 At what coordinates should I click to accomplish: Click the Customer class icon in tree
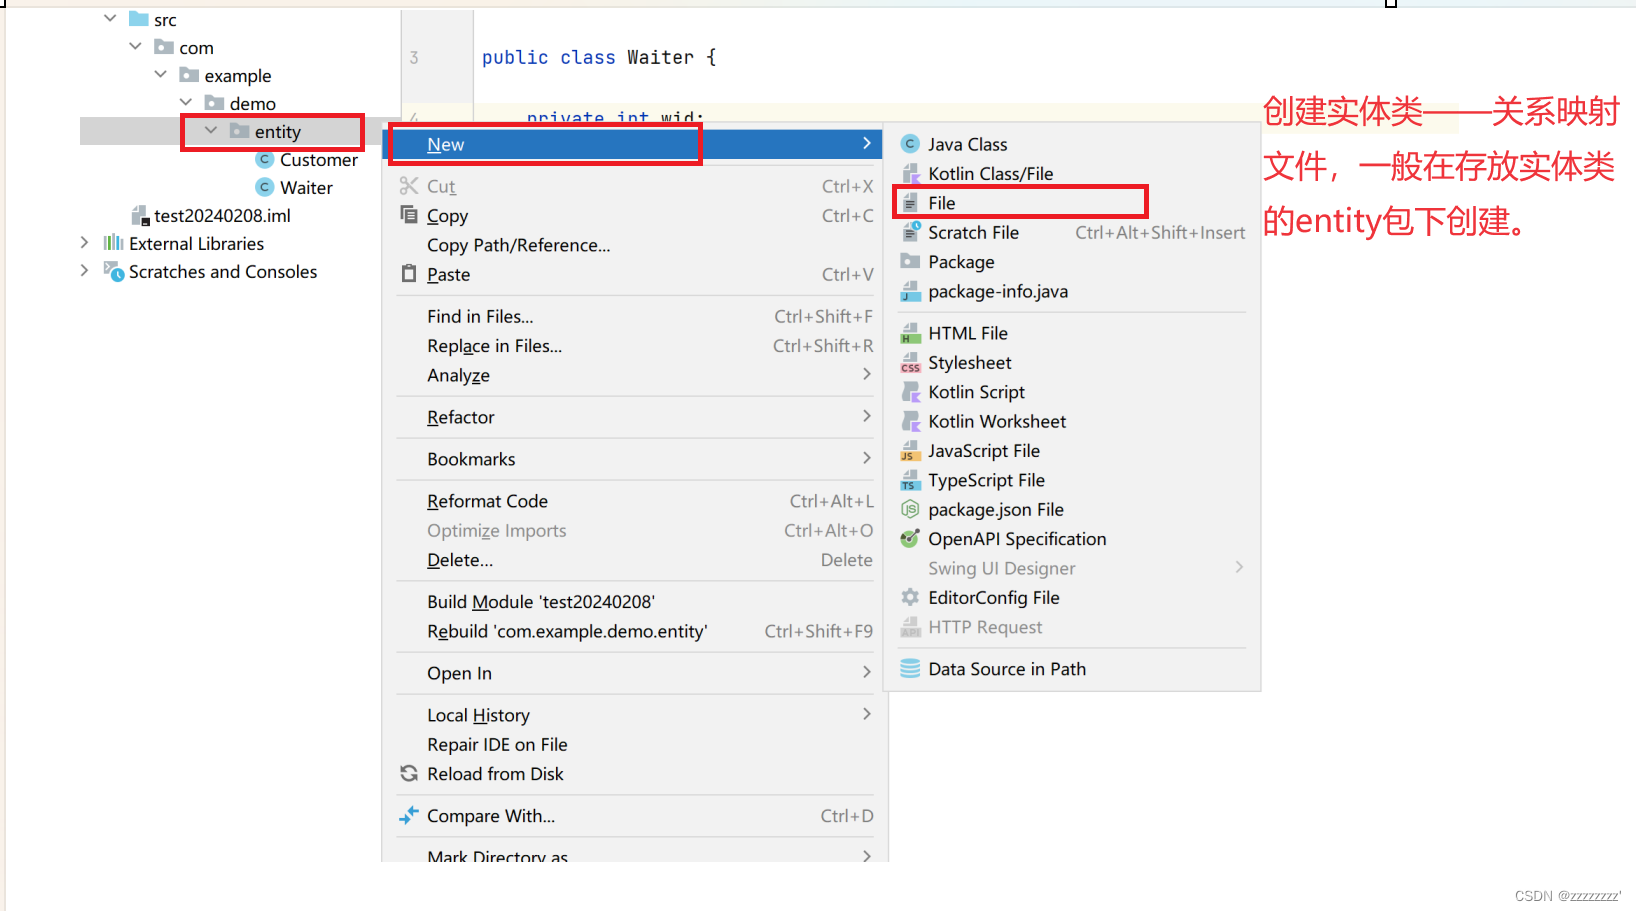click(x=265, y=159)
